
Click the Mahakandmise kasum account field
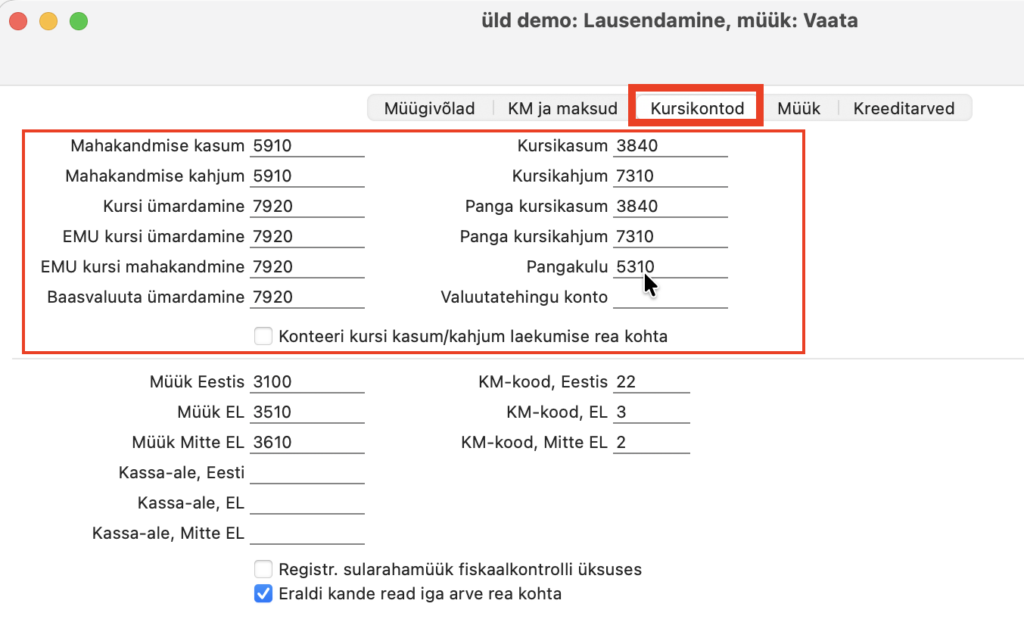[x=307, y=146]
